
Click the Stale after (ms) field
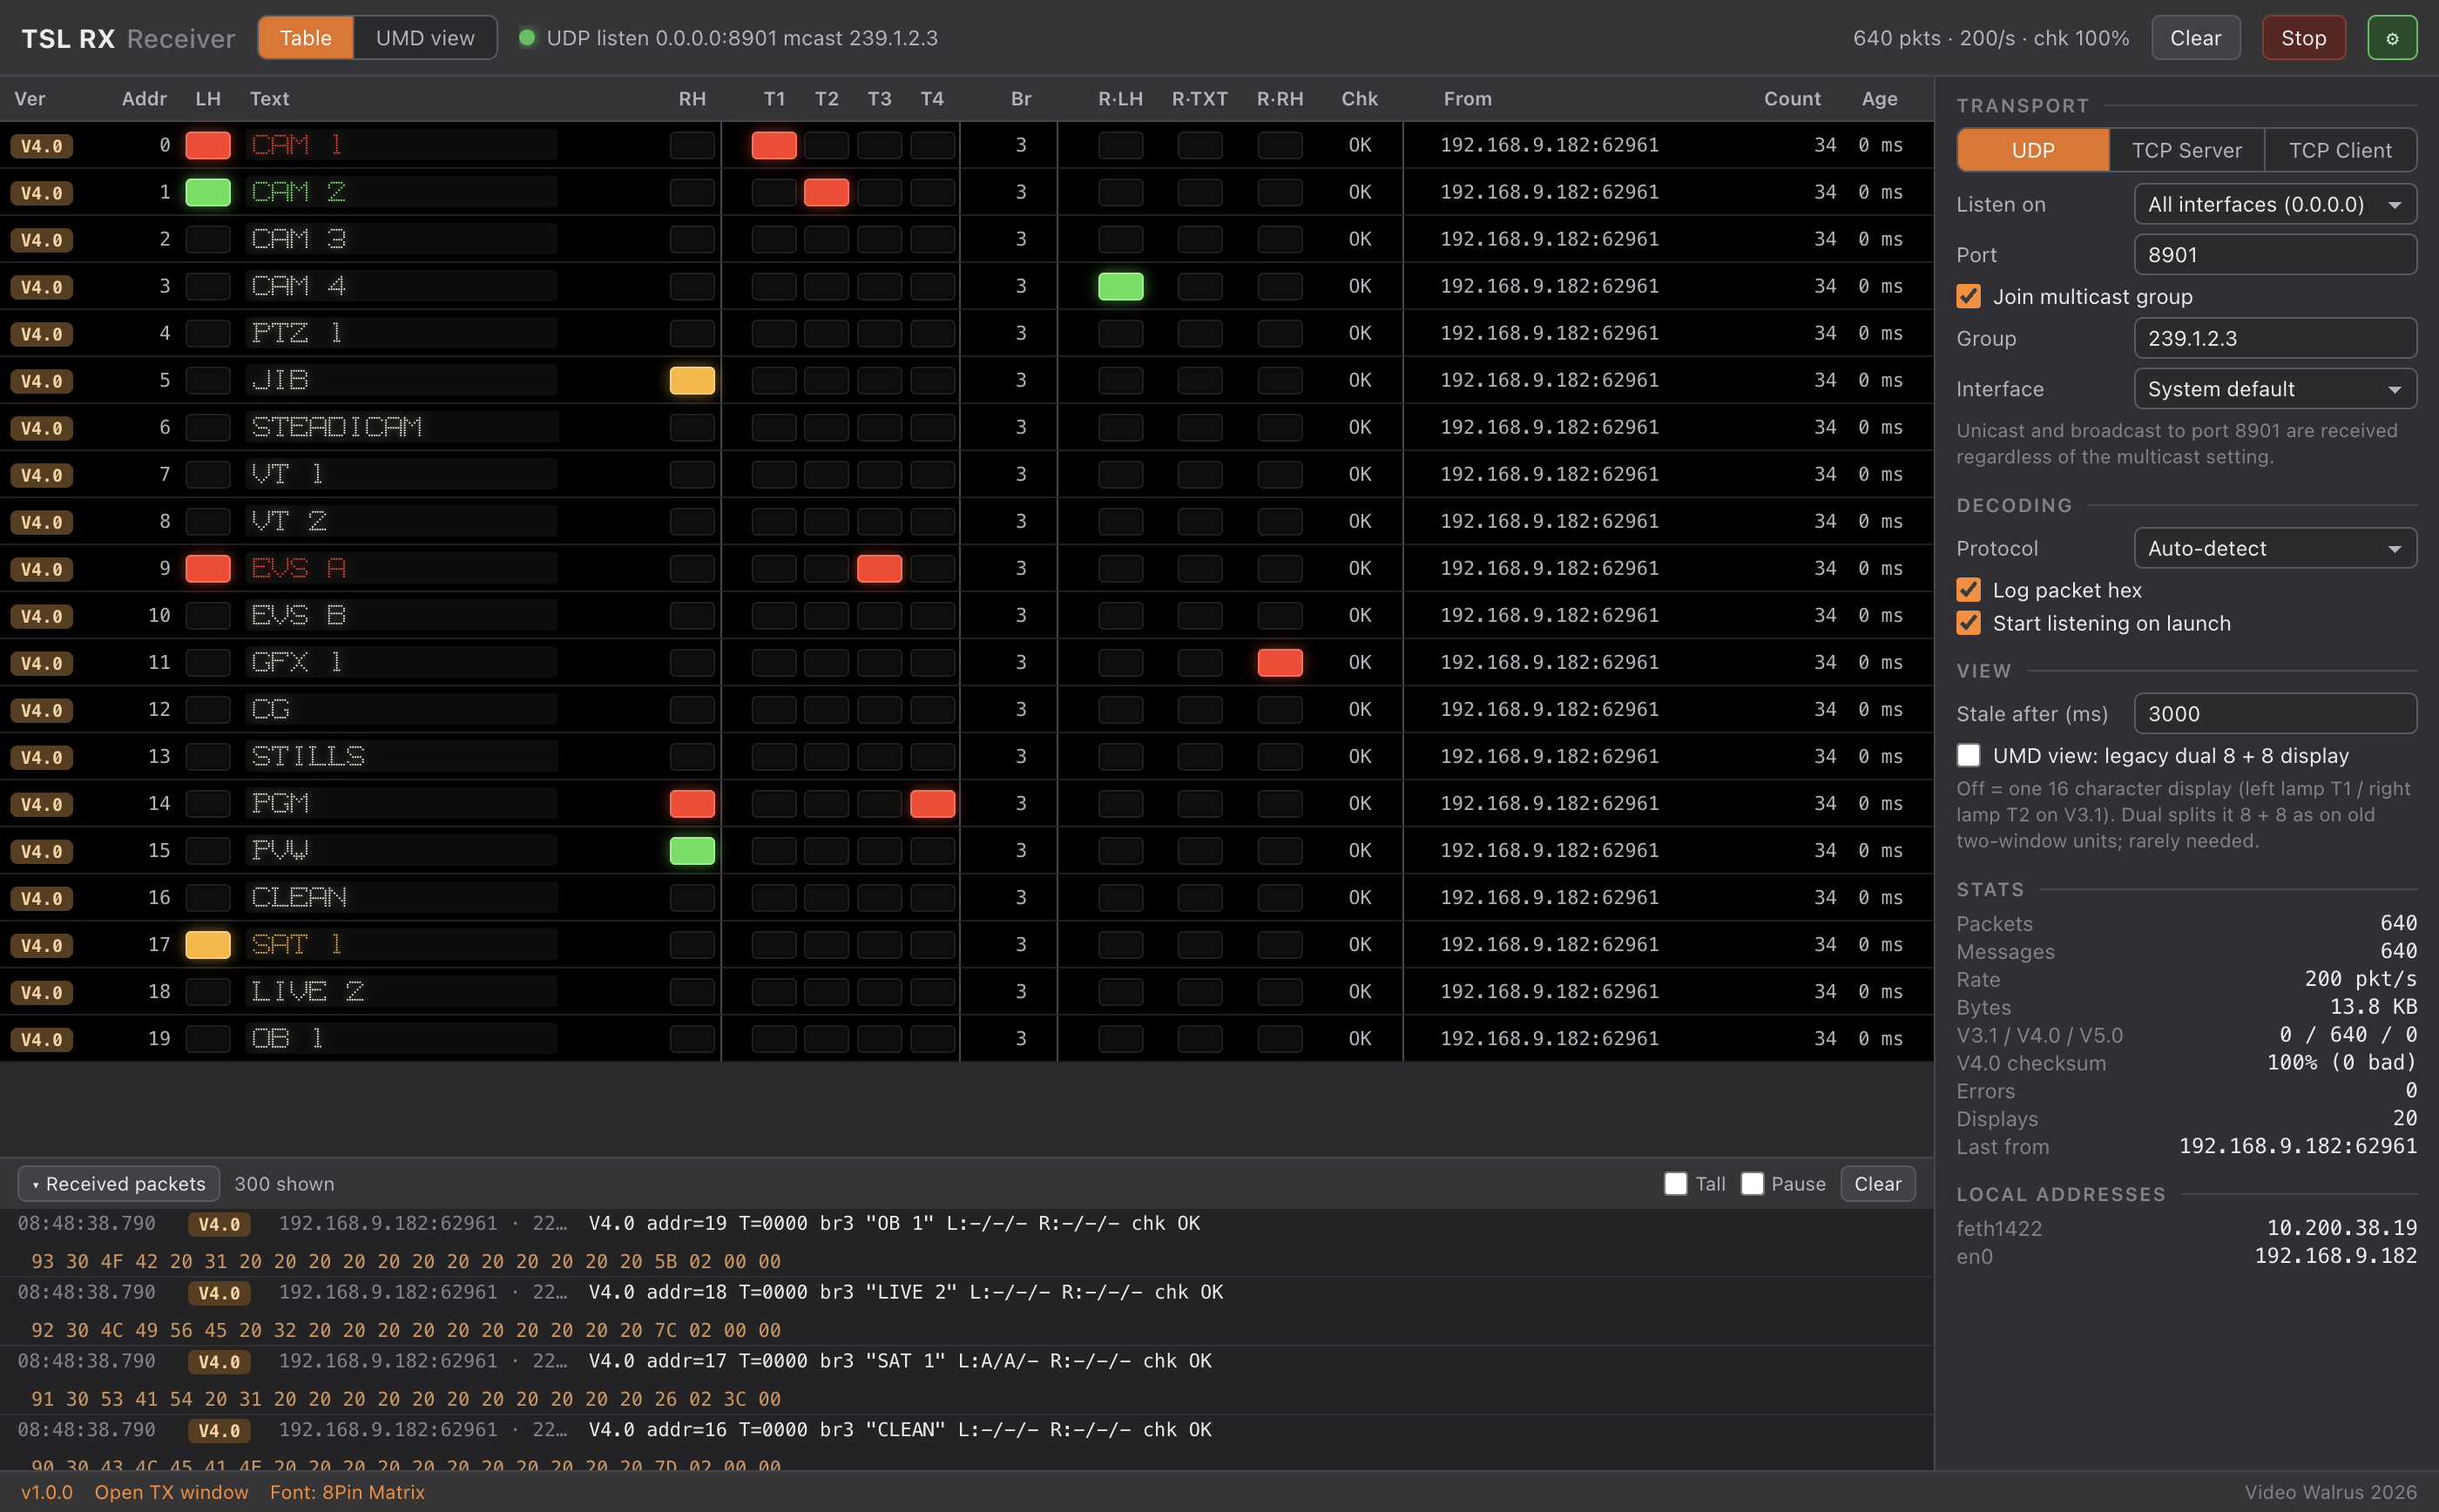pos(2275,714)
